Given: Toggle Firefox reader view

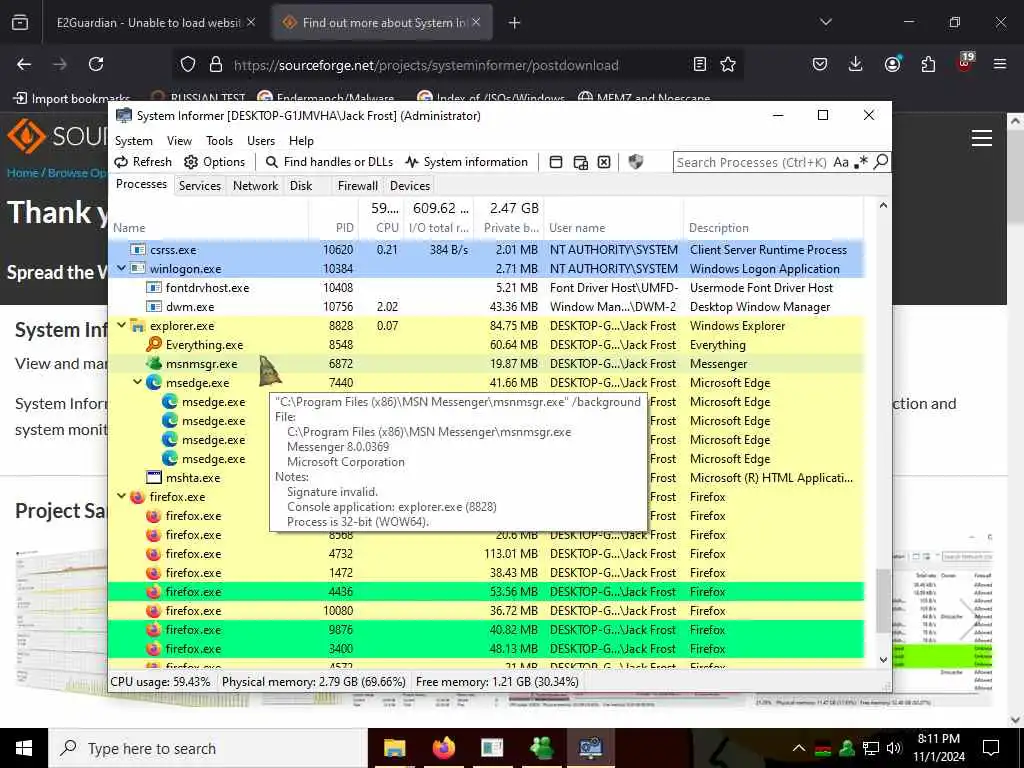Looking at the screenshot, I should tap(699, 64).
